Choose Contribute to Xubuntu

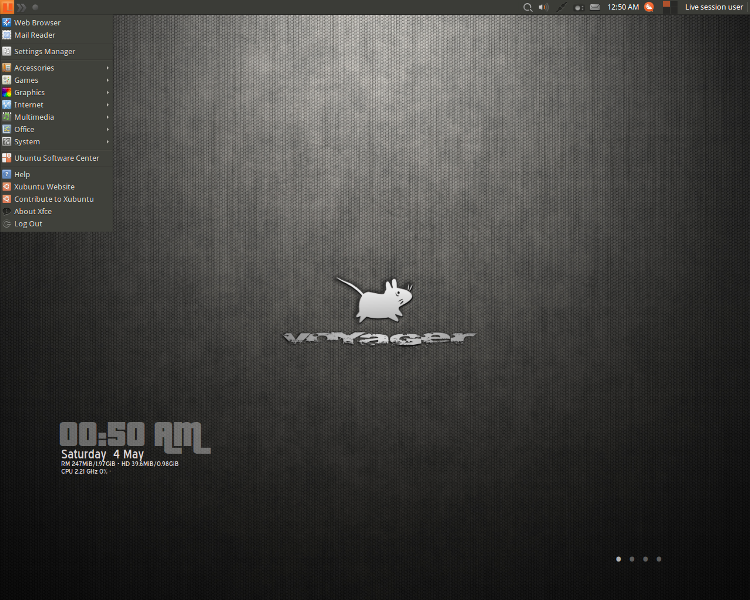(56, 199)
